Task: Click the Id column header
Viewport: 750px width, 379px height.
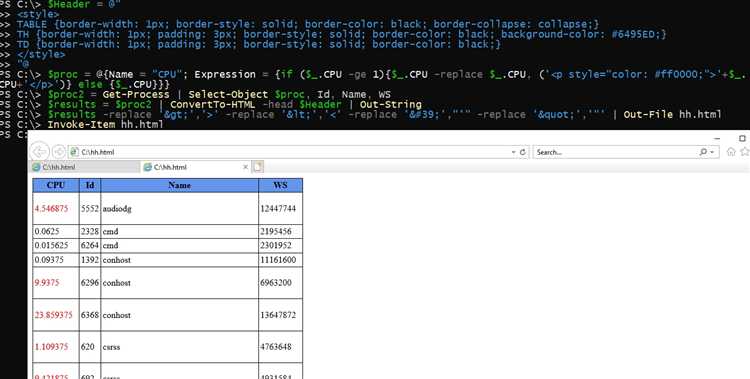Action: 90,185
